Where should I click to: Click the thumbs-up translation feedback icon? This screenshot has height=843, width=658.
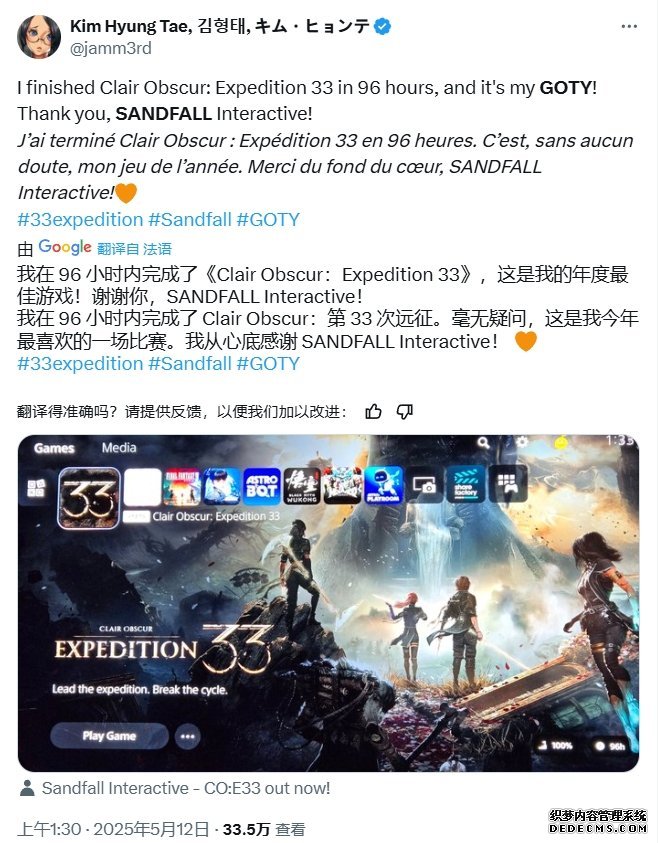click(x=373, y=412)
